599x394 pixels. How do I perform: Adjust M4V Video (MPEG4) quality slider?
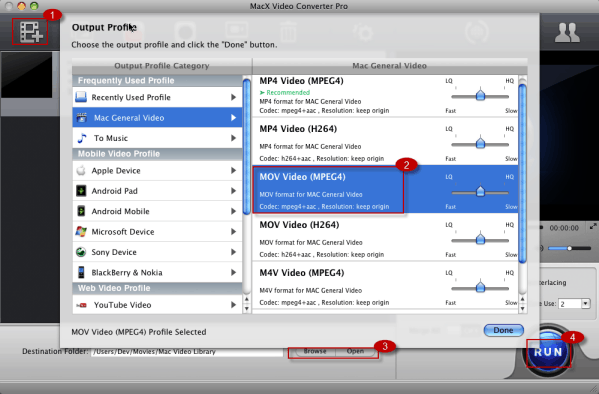480,287
